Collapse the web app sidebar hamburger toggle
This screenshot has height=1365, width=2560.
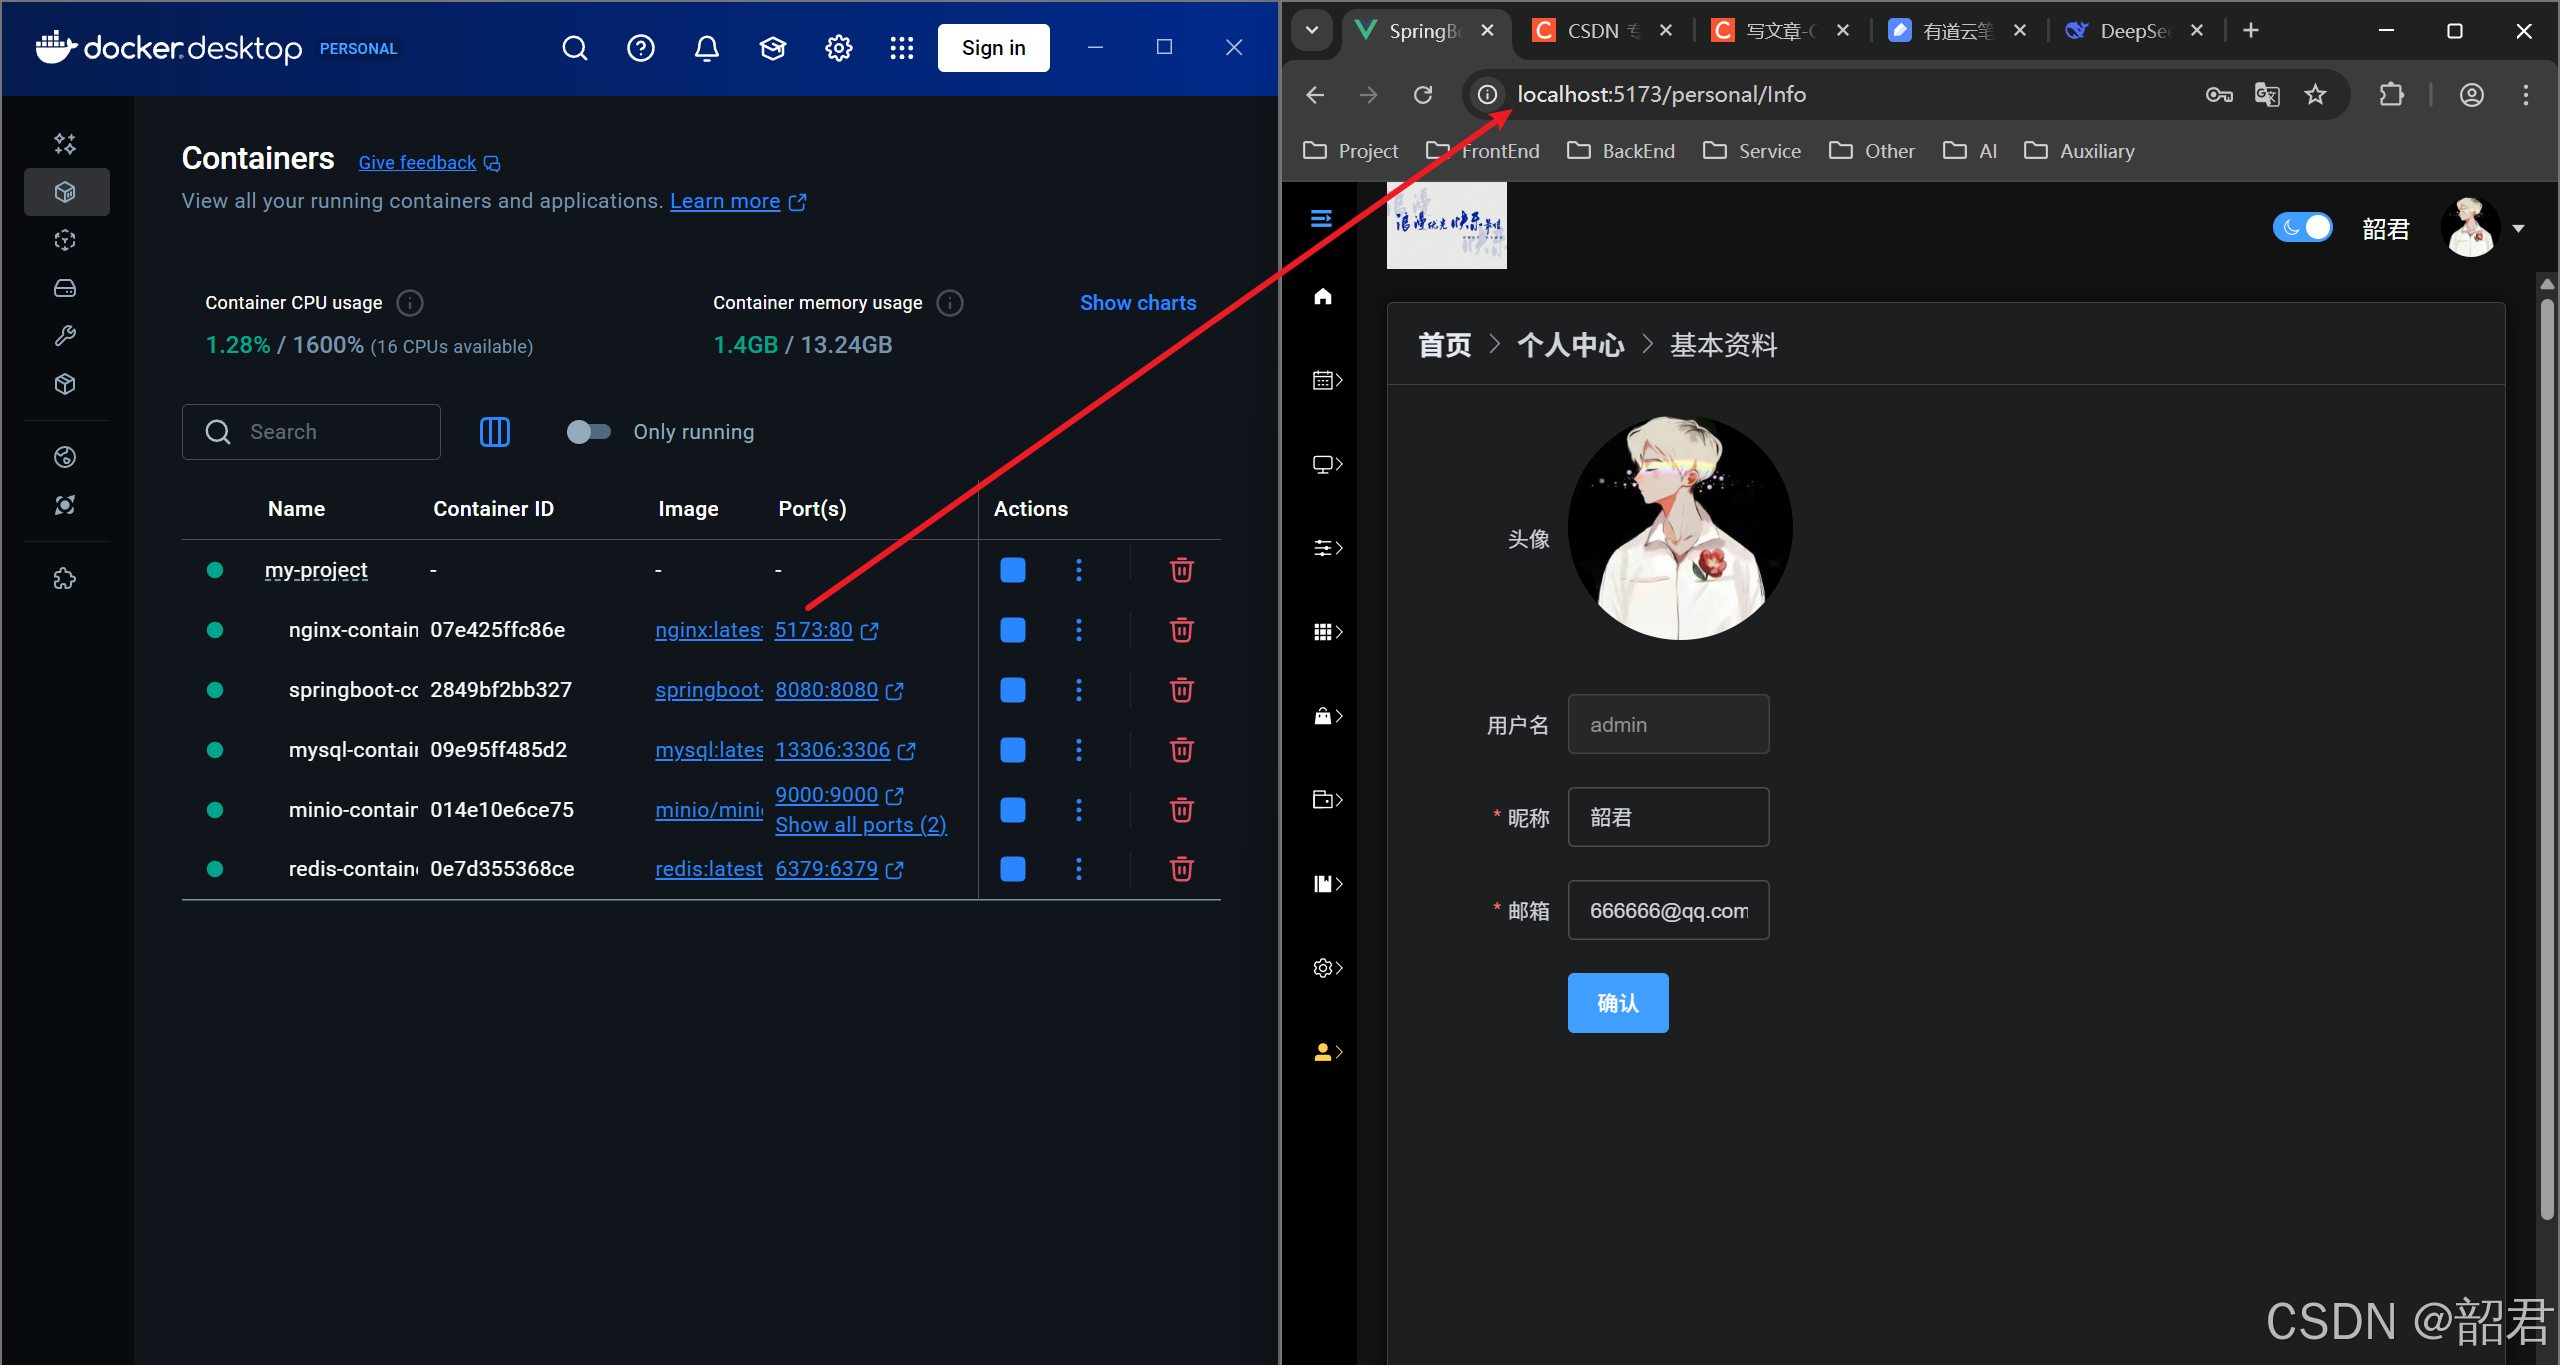1321,218
